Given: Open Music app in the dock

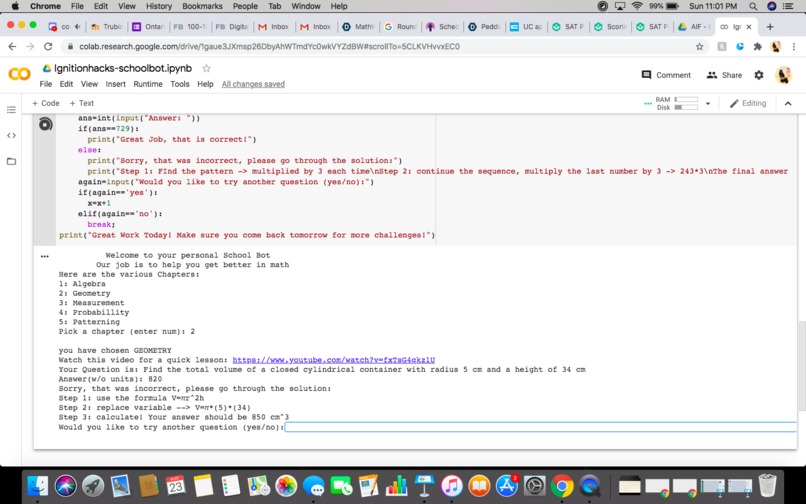Looking at the screenshot, I should tap(452, 485).
